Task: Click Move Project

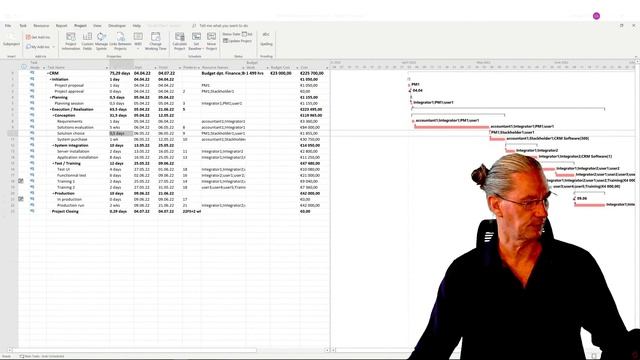Action: point(211,41)
